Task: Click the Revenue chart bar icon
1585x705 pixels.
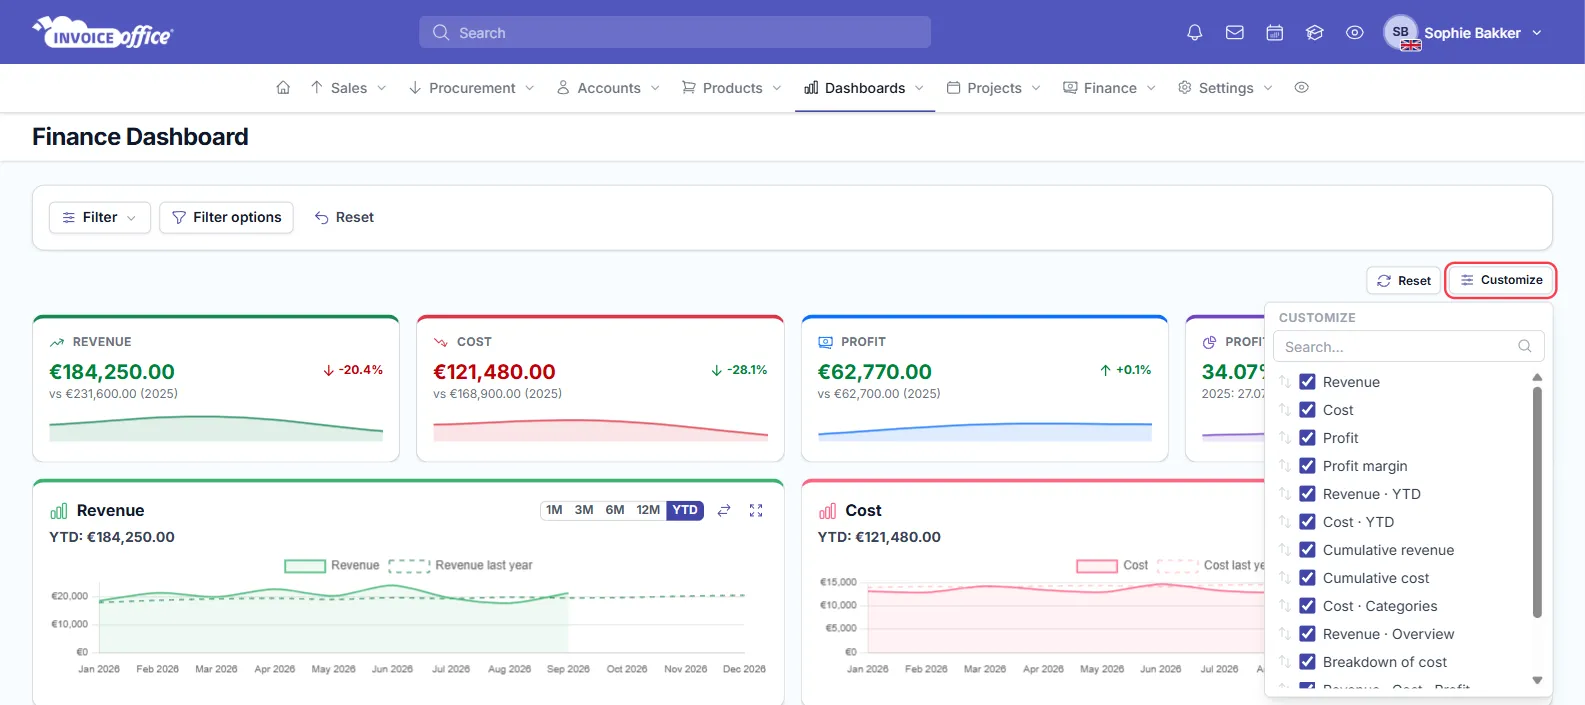Action: [59, 511]
